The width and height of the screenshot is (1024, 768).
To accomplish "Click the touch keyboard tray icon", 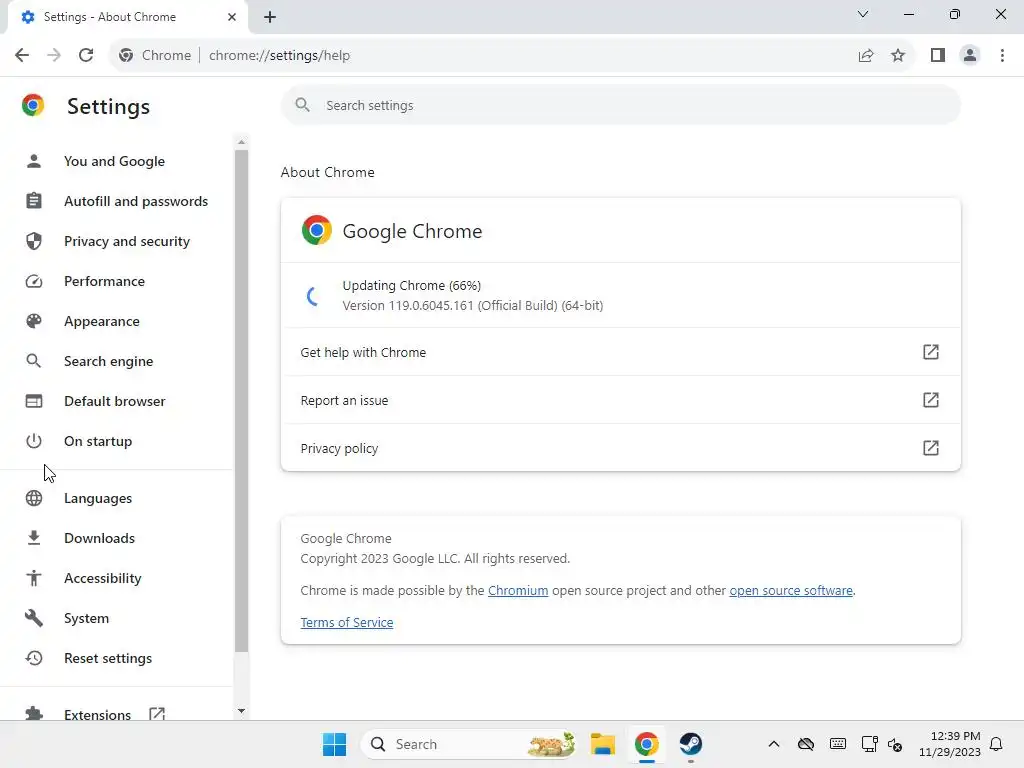I will 838,744.
